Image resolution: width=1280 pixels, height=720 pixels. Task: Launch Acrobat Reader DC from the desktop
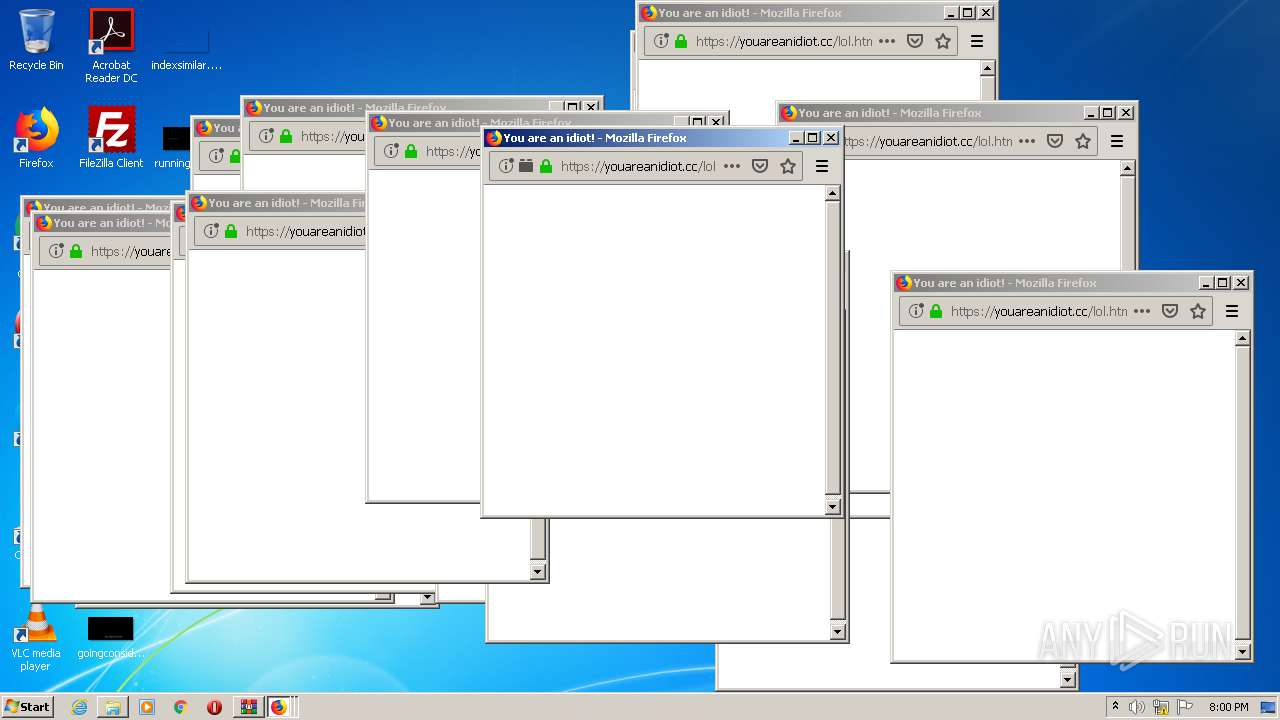111,46
